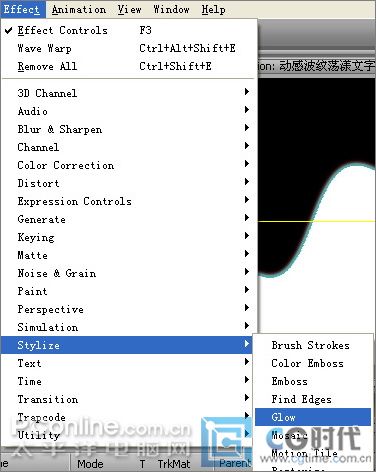Open the Animation menu
Image resolution: width=376 pixels, height=472 pixels.
coord(79,9)
